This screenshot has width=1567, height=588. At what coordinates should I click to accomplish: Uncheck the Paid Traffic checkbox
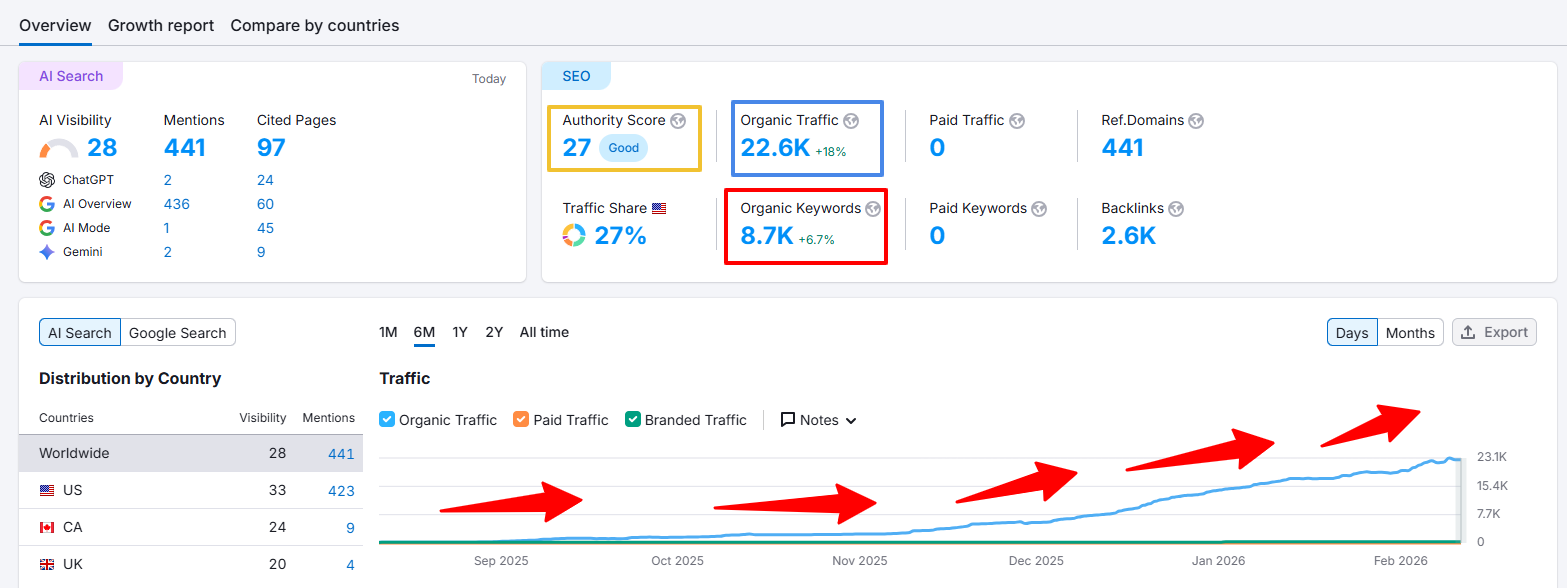520,420
